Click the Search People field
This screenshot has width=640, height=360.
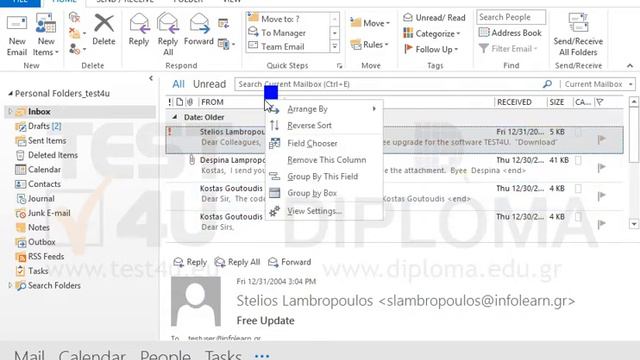(511, 17)
